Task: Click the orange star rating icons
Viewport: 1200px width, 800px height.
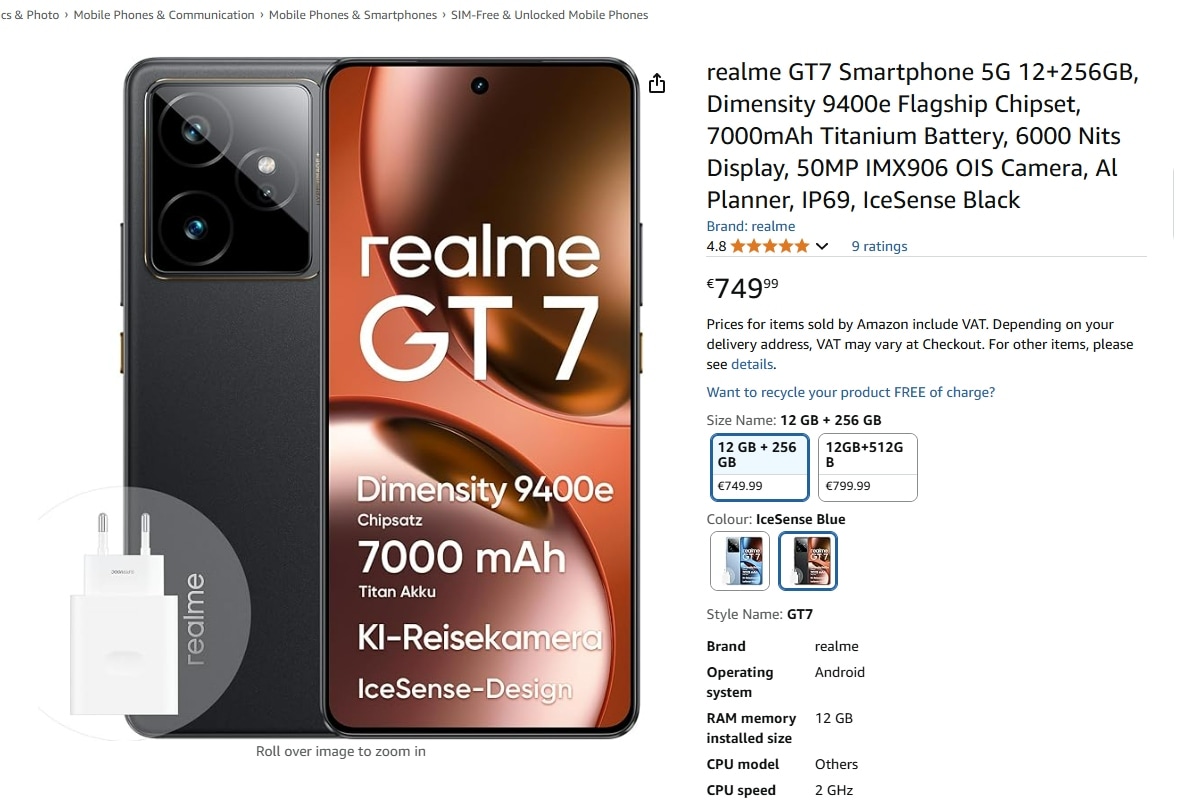Action: pyautogui.click(x=770, y=246)
